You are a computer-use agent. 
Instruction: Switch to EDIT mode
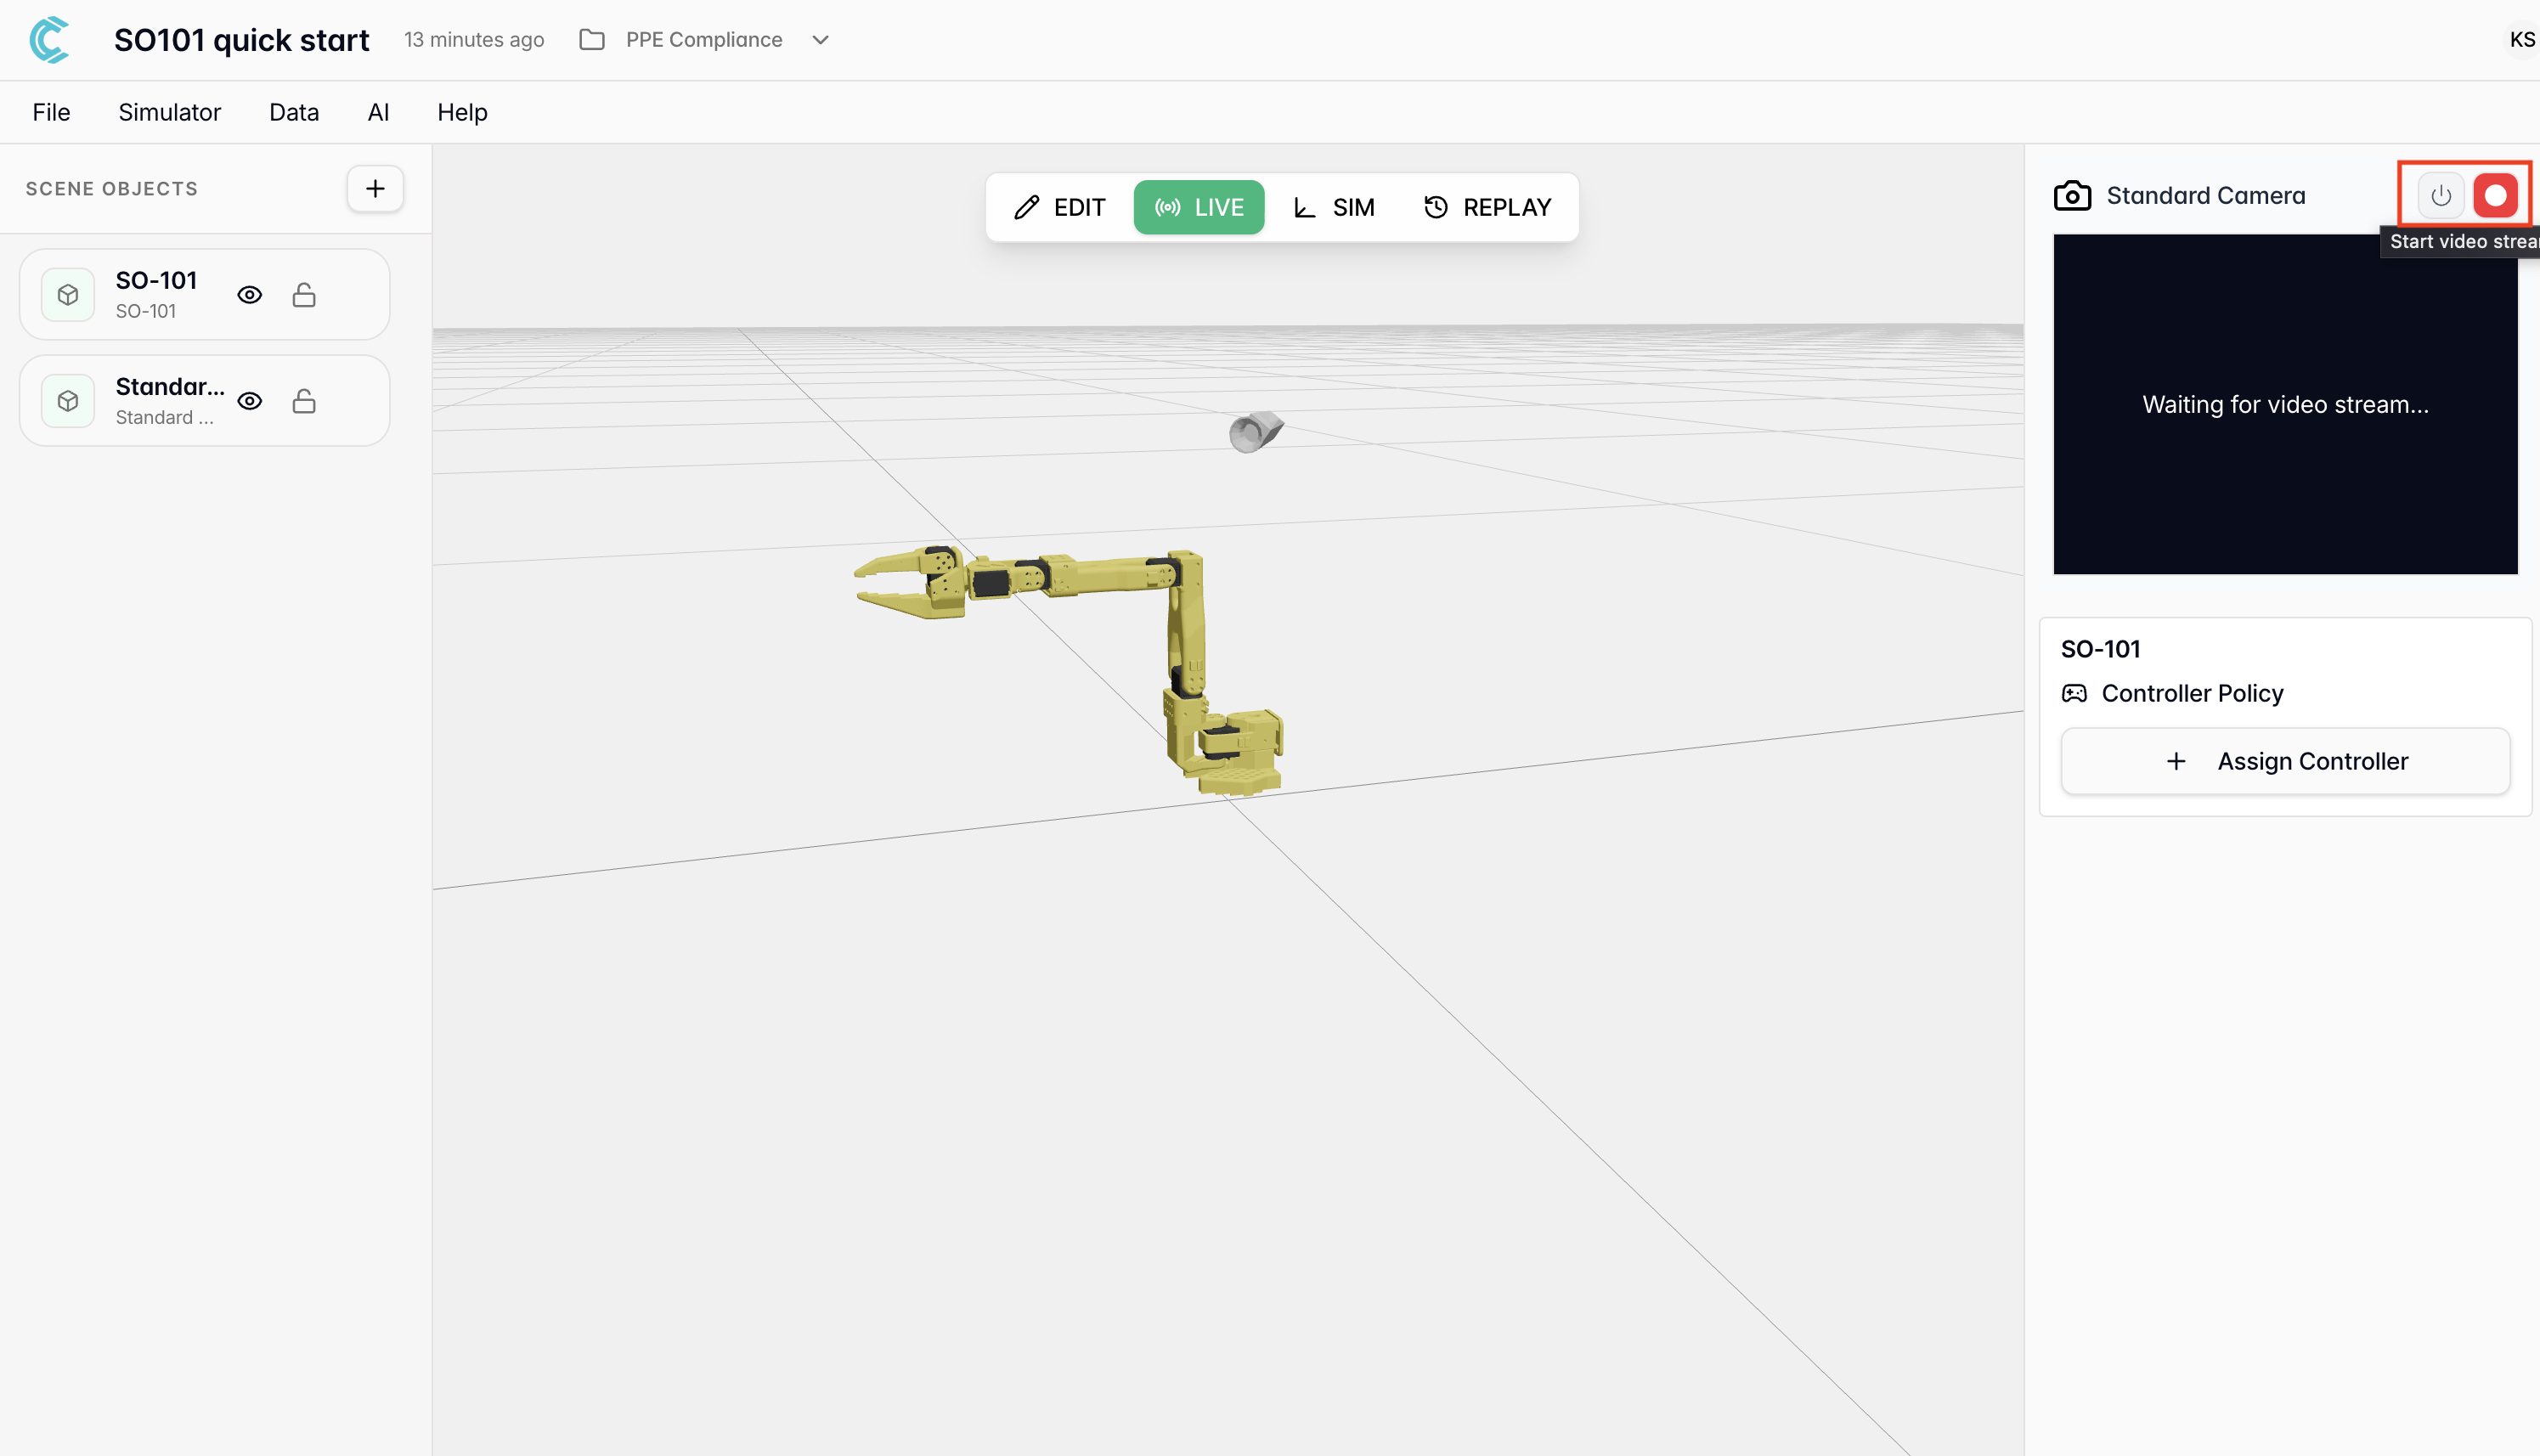click(1060, 207)
